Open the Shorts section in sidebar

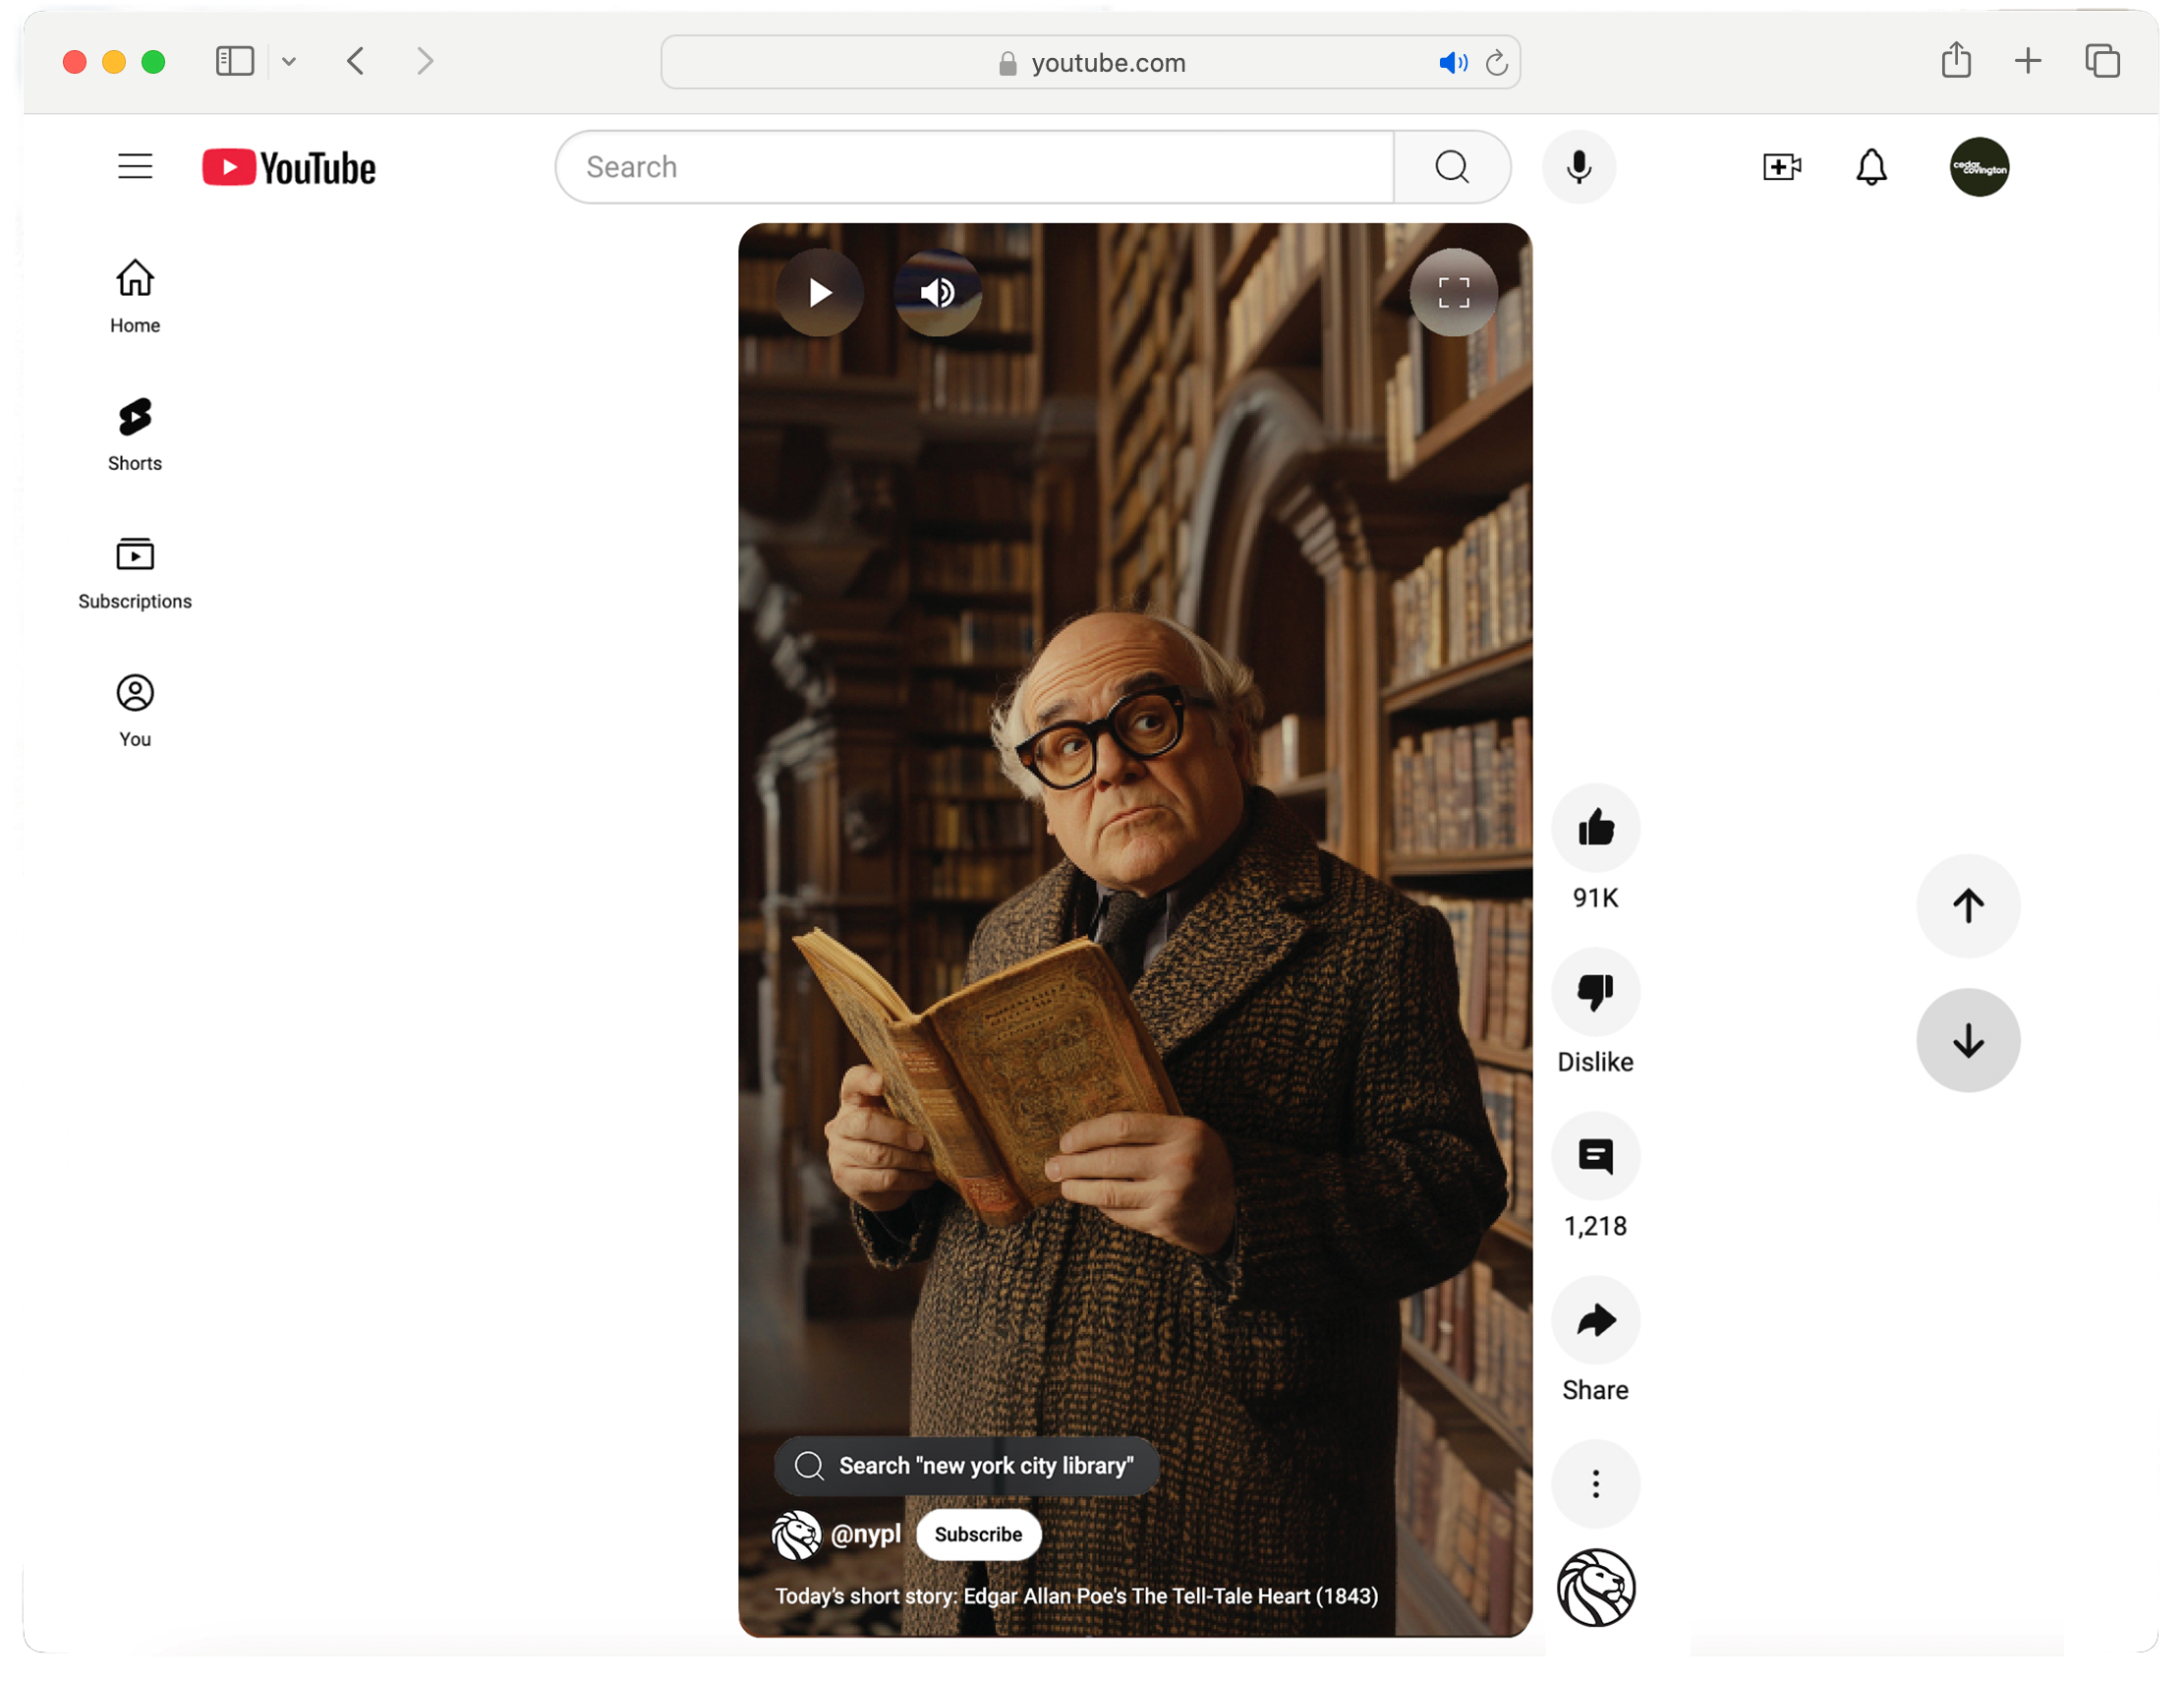coord(135,433)
